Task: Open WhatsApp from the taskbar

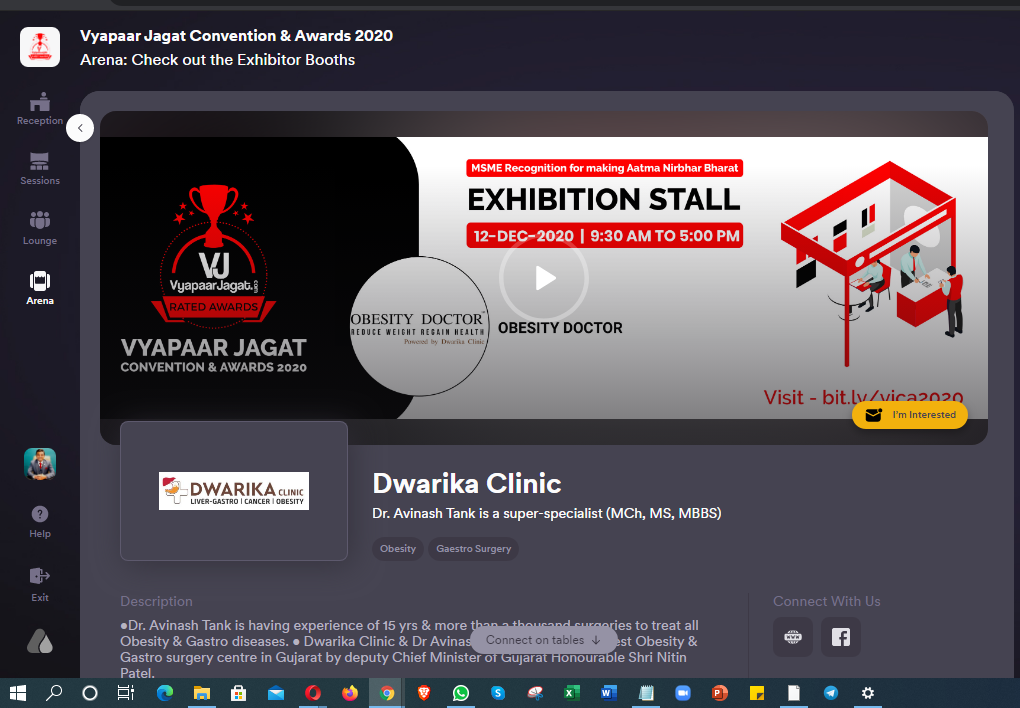Action: [x=461, y=693]
